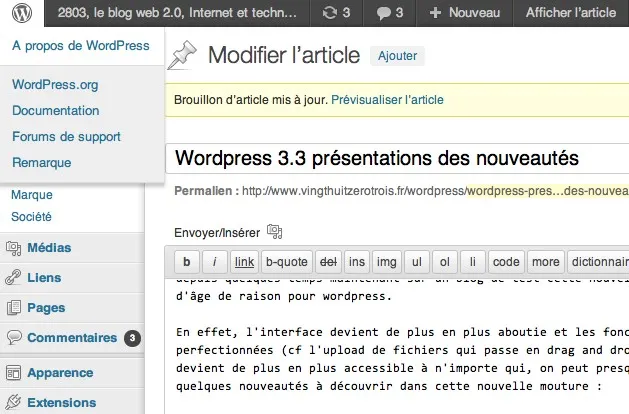This screenshot has width=629, height=414.
Task: Click Prévisualiser l'article link
Action: 387,99
